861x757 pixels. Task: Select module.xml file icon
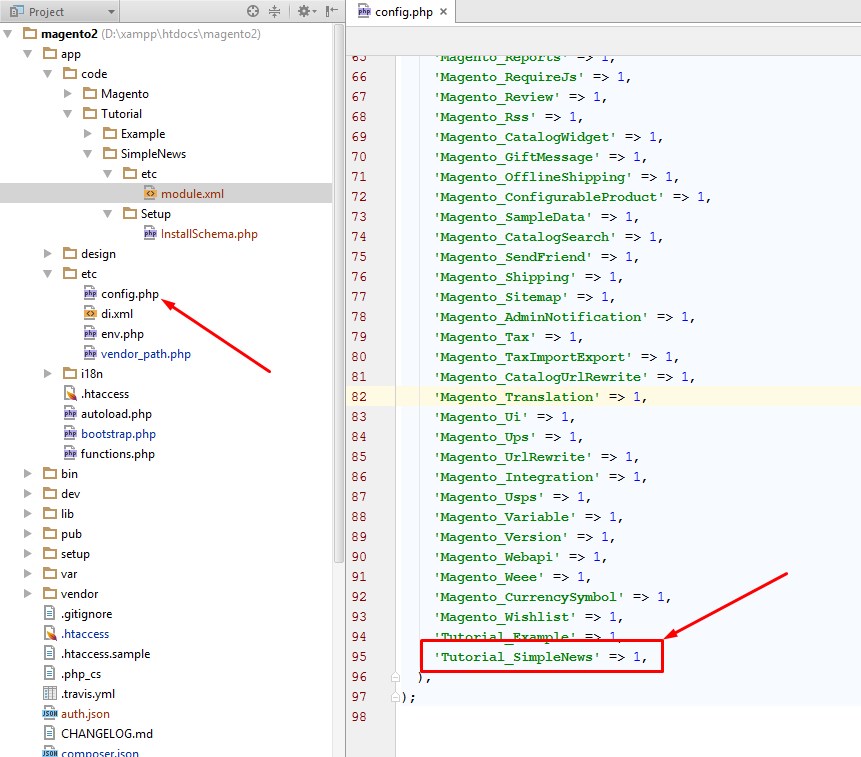tap(150, 193)
